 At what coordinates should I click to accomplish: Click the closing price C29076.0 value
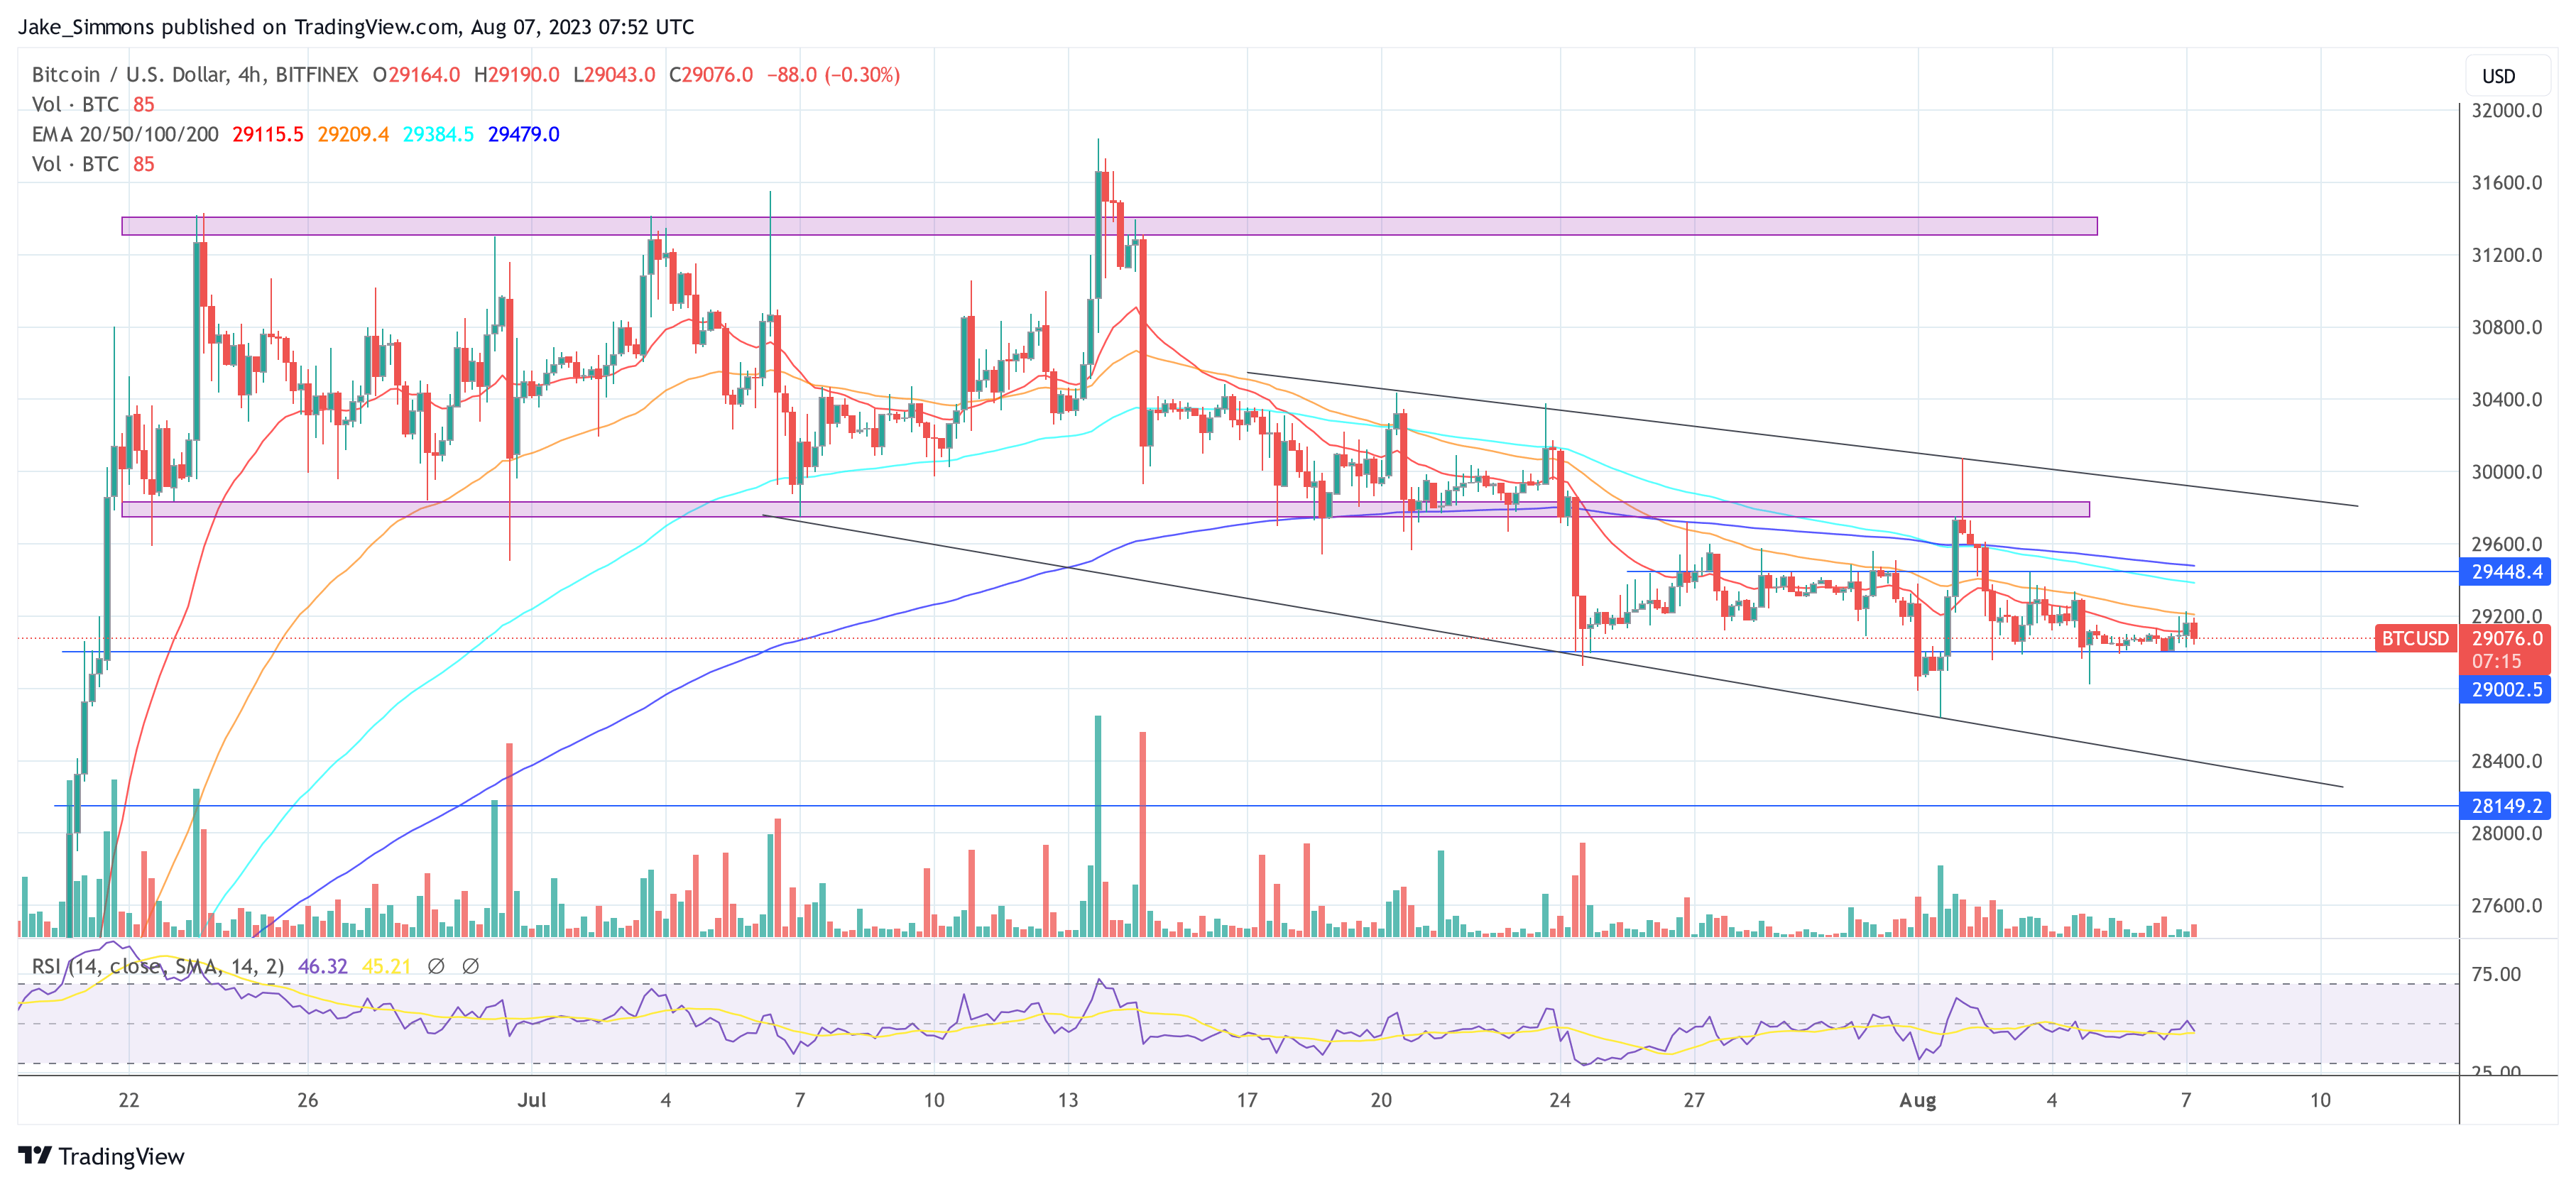coord(711,75)
